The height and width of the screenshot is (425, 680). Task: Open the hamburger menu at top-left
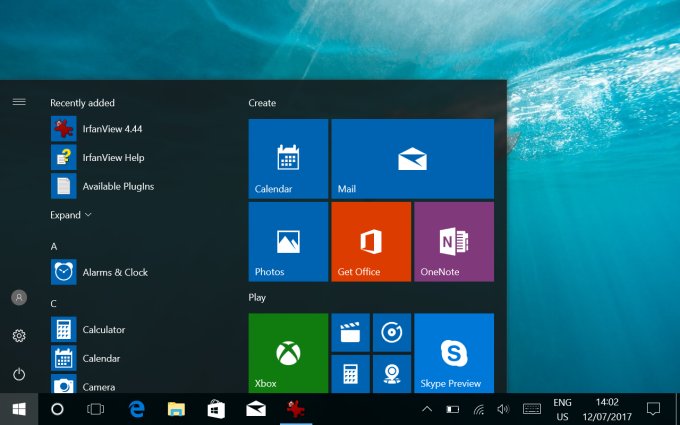[x=19, y=102]
